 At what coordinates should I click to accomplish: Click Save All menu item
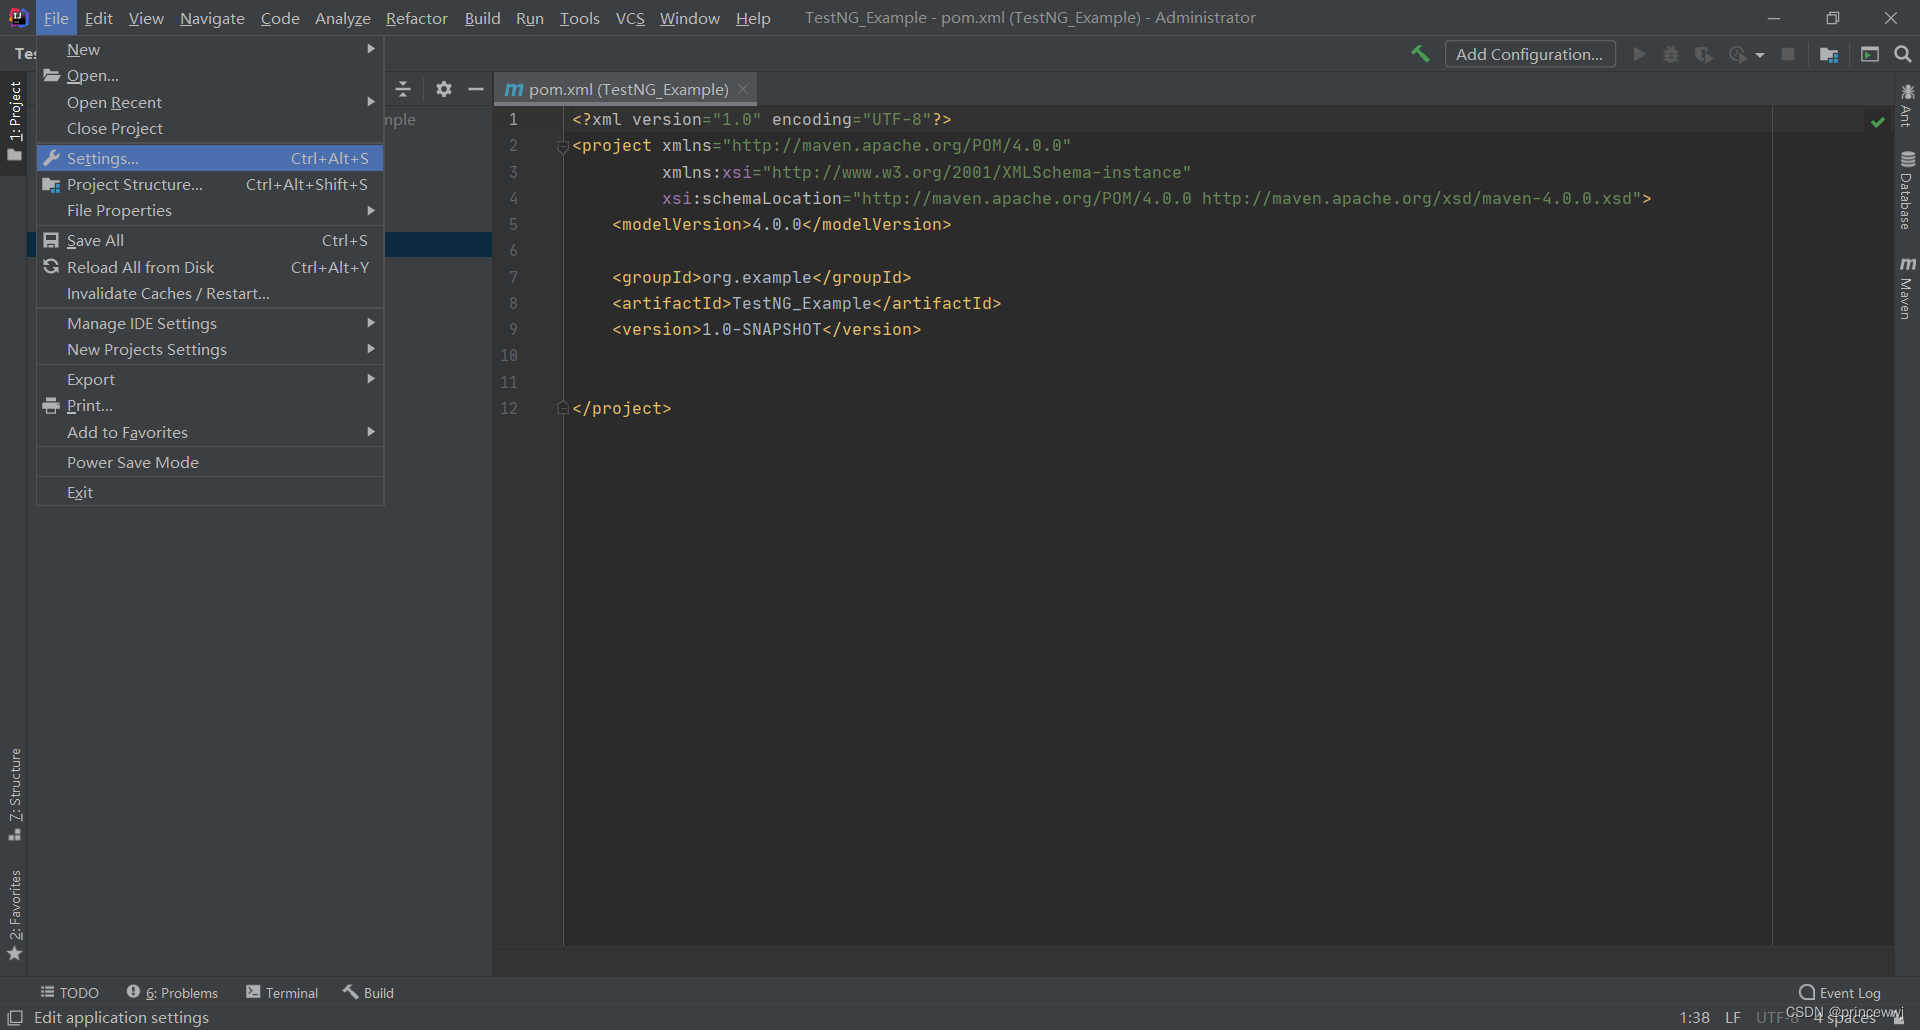[x=210, y=240]
